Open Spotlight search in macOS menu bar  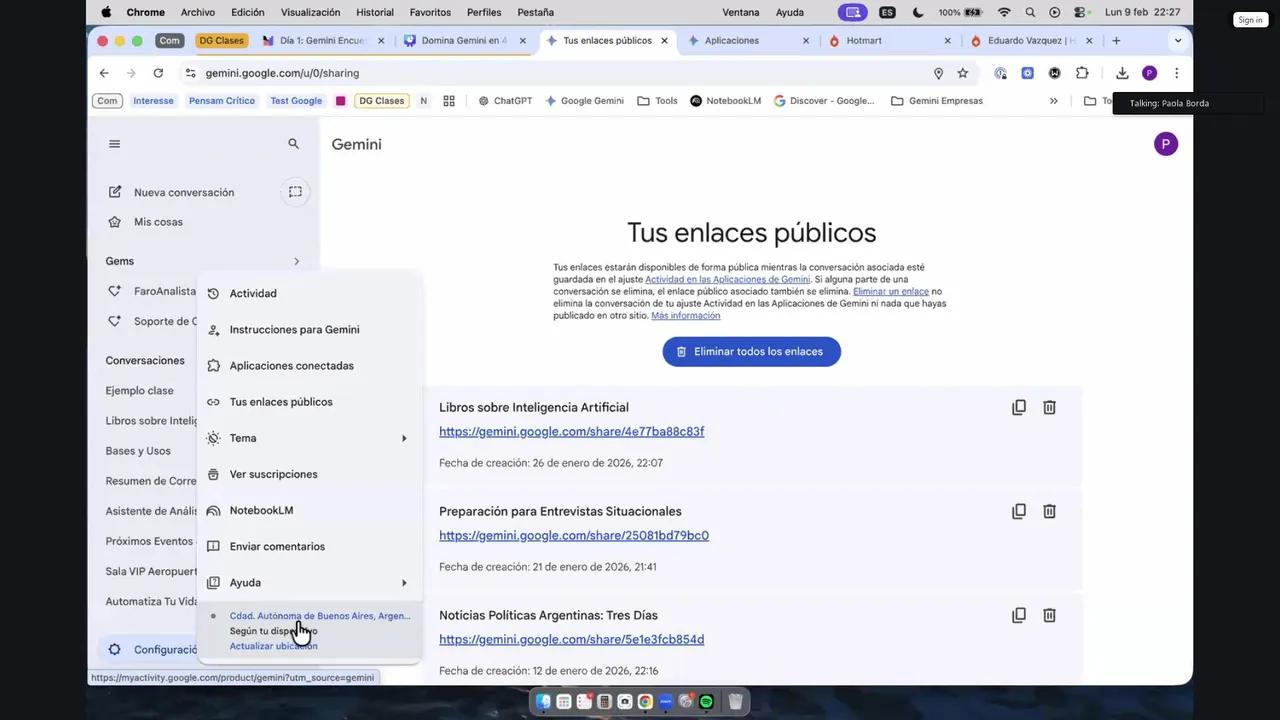tap(1030, 12)
